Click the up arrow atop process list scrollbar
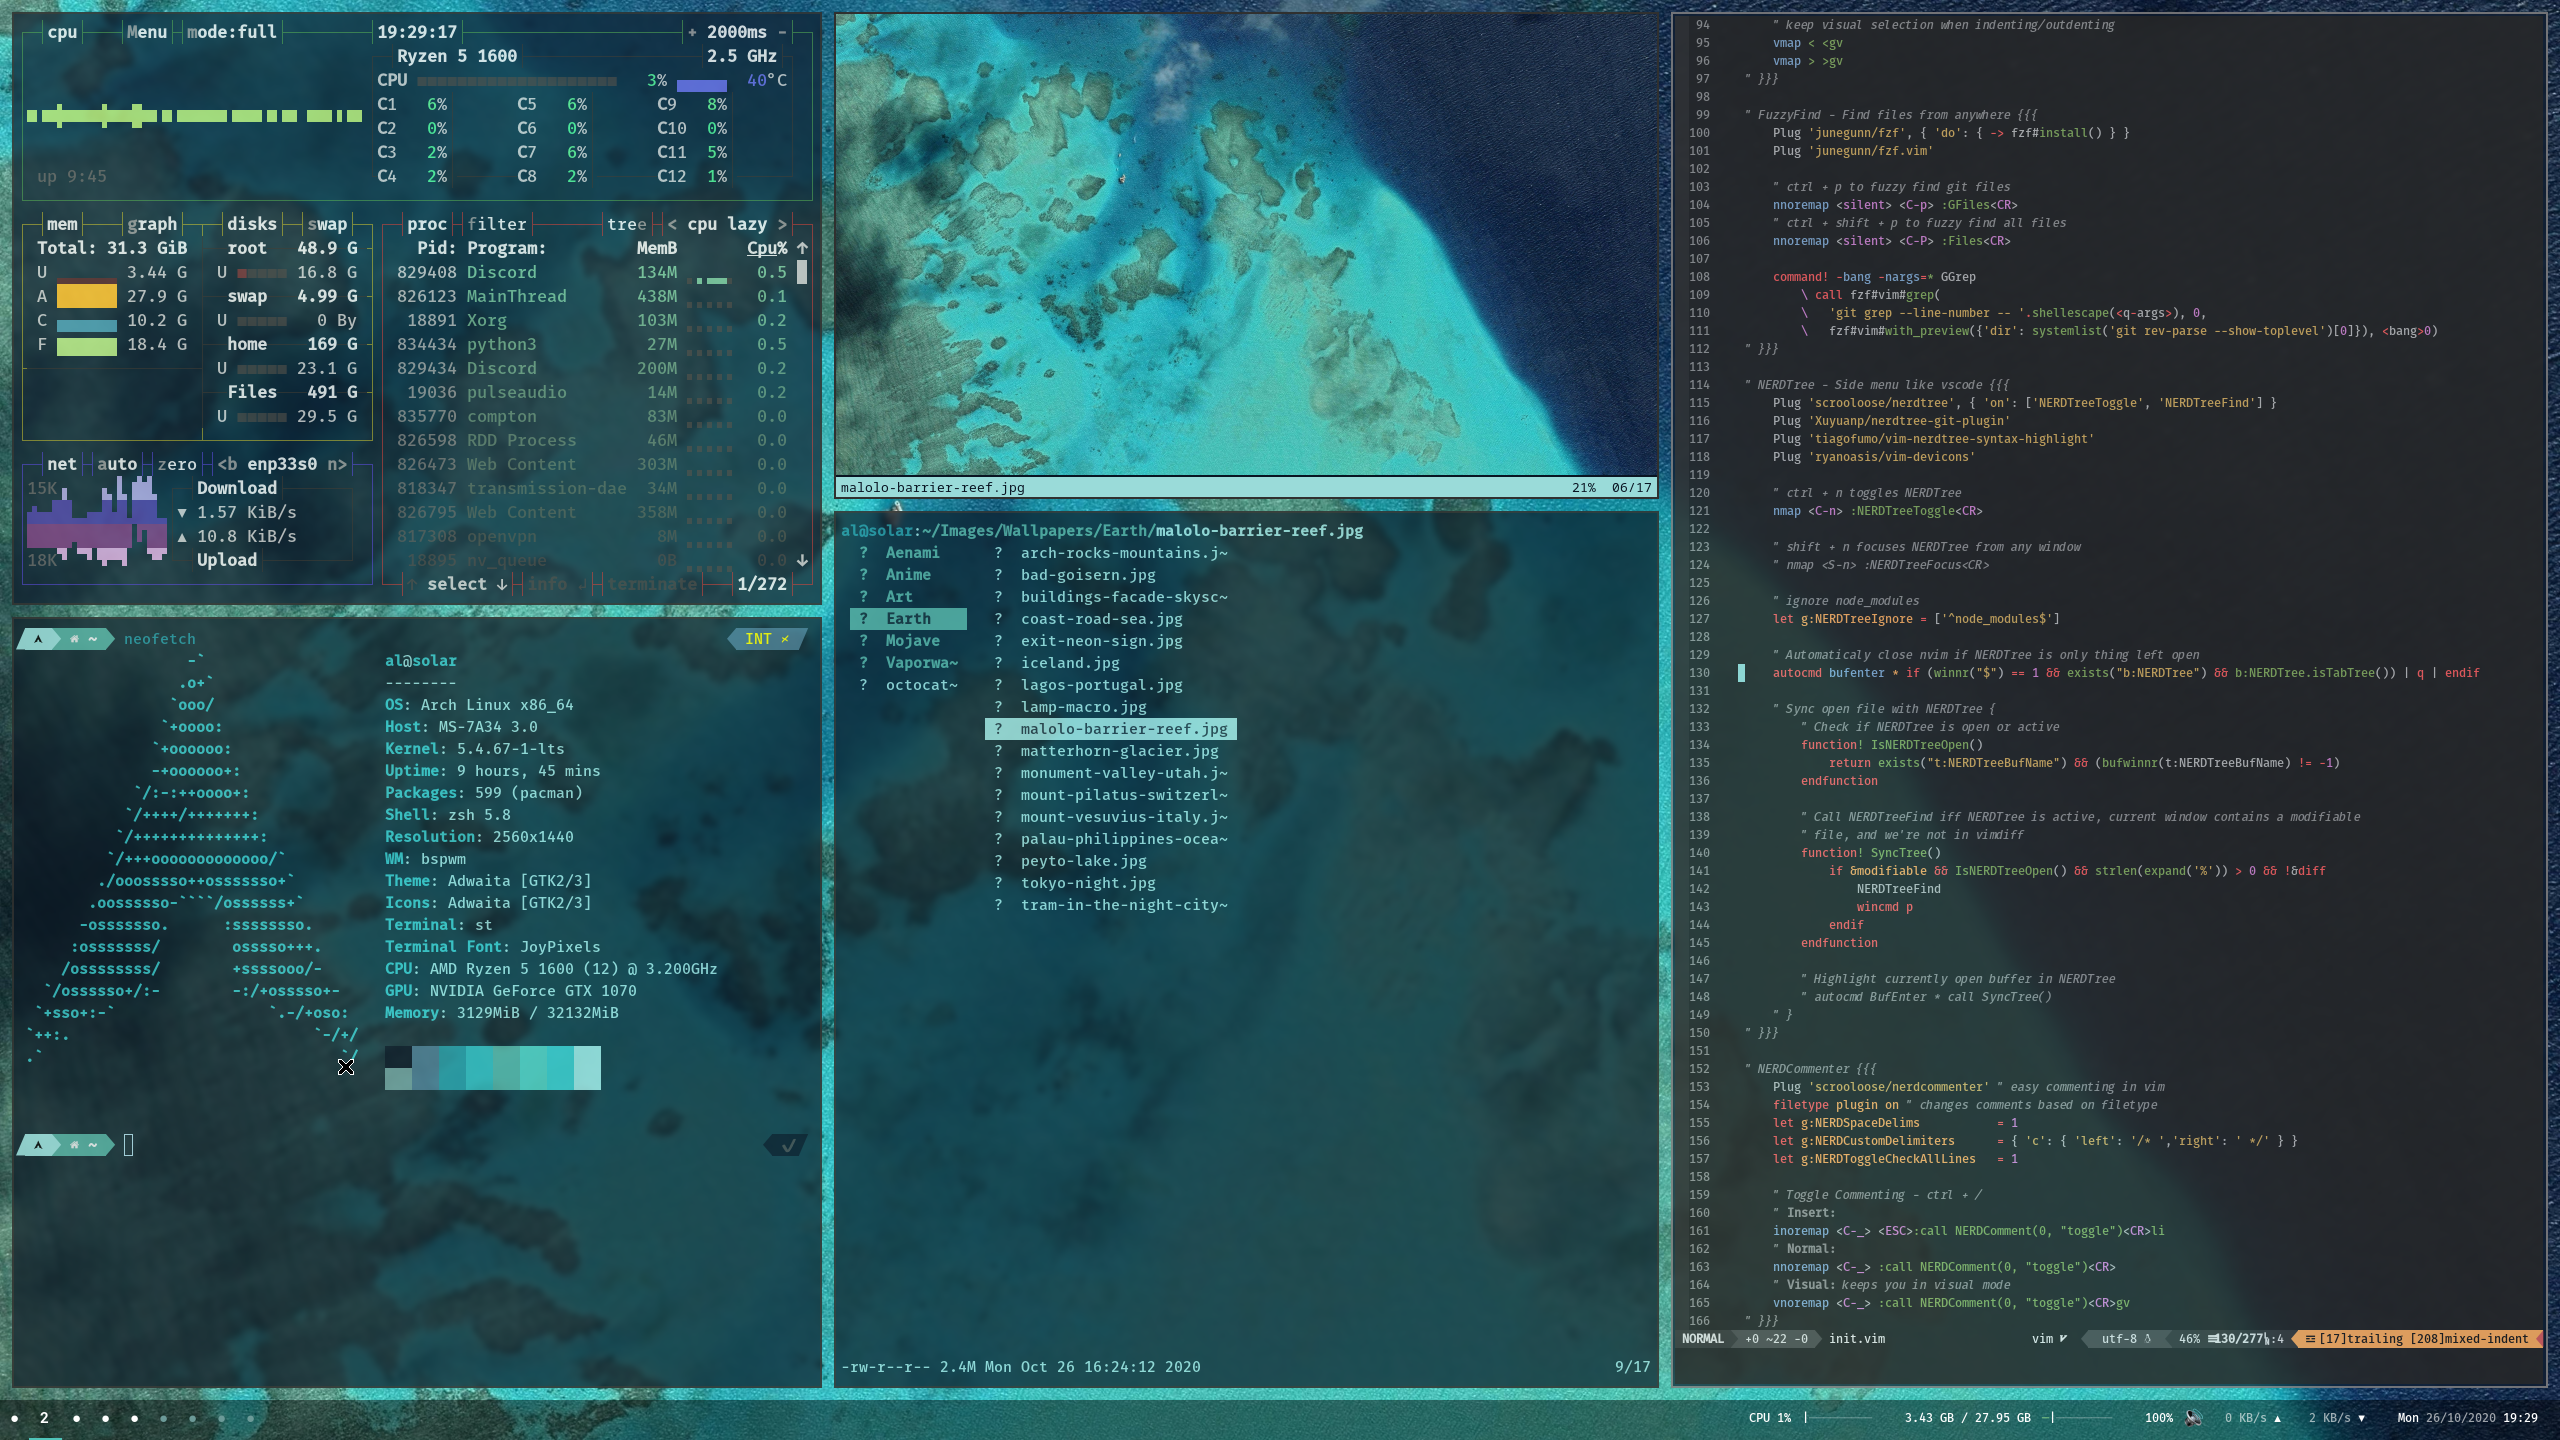 802,248
